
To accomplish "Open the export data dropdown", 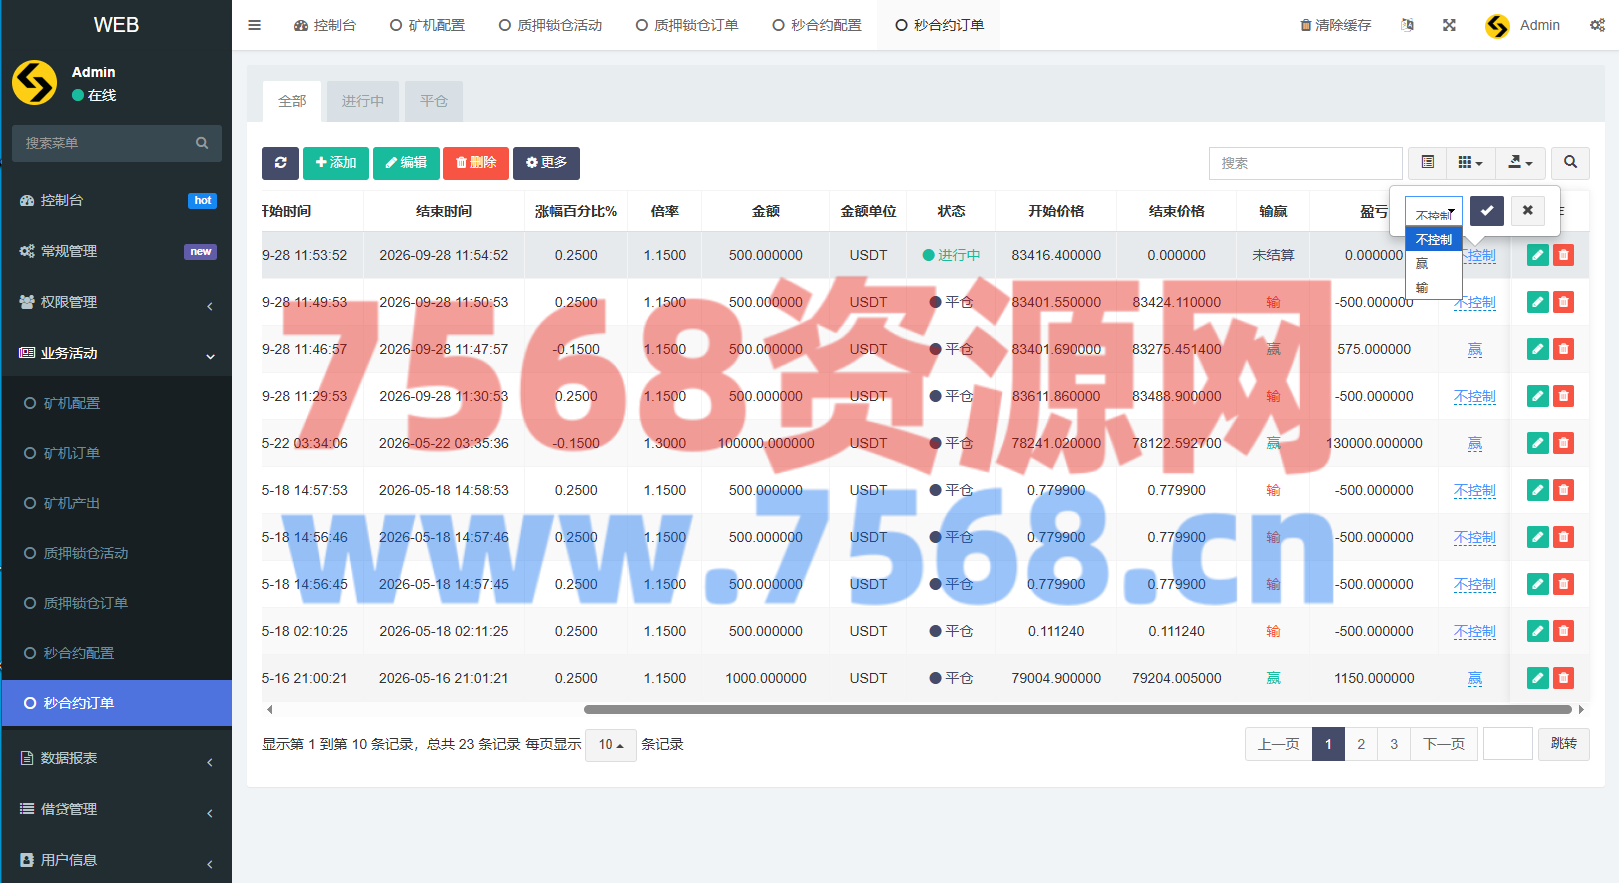I will (1520, 163).
